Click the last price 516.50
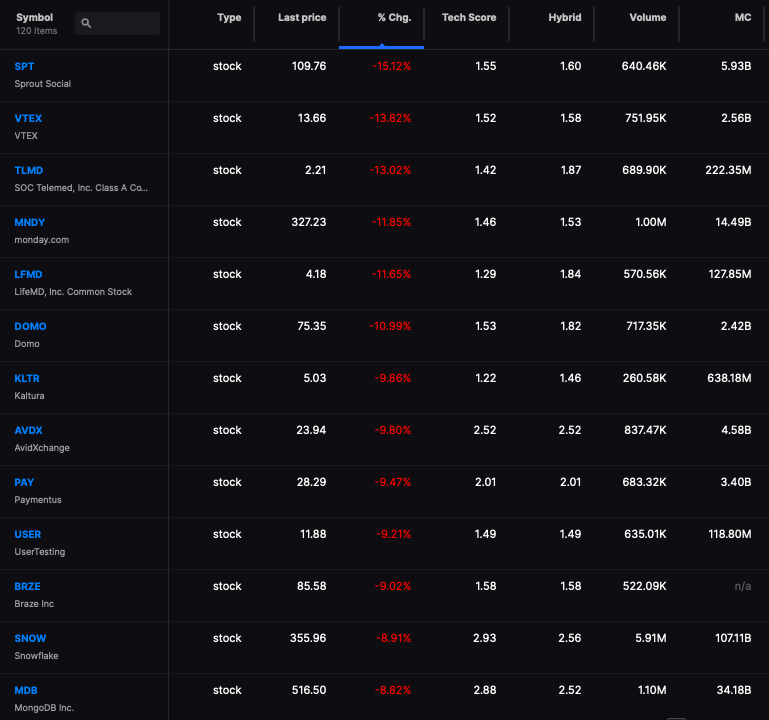 [309, 690]
